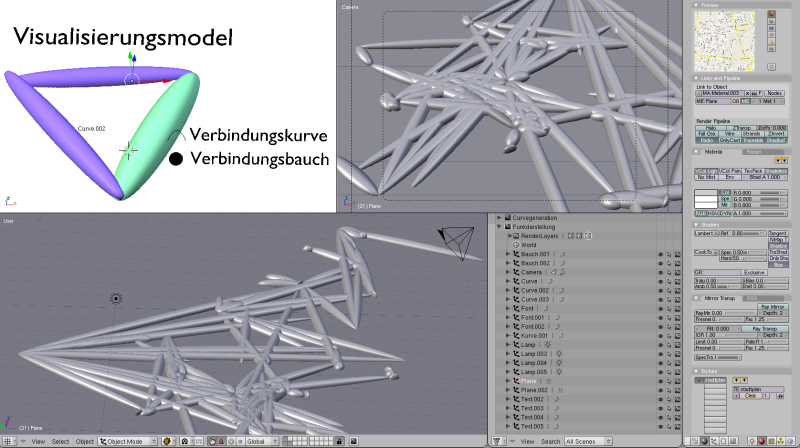Toggle visibility eye for Bauch.001

[x=660, y=254]
